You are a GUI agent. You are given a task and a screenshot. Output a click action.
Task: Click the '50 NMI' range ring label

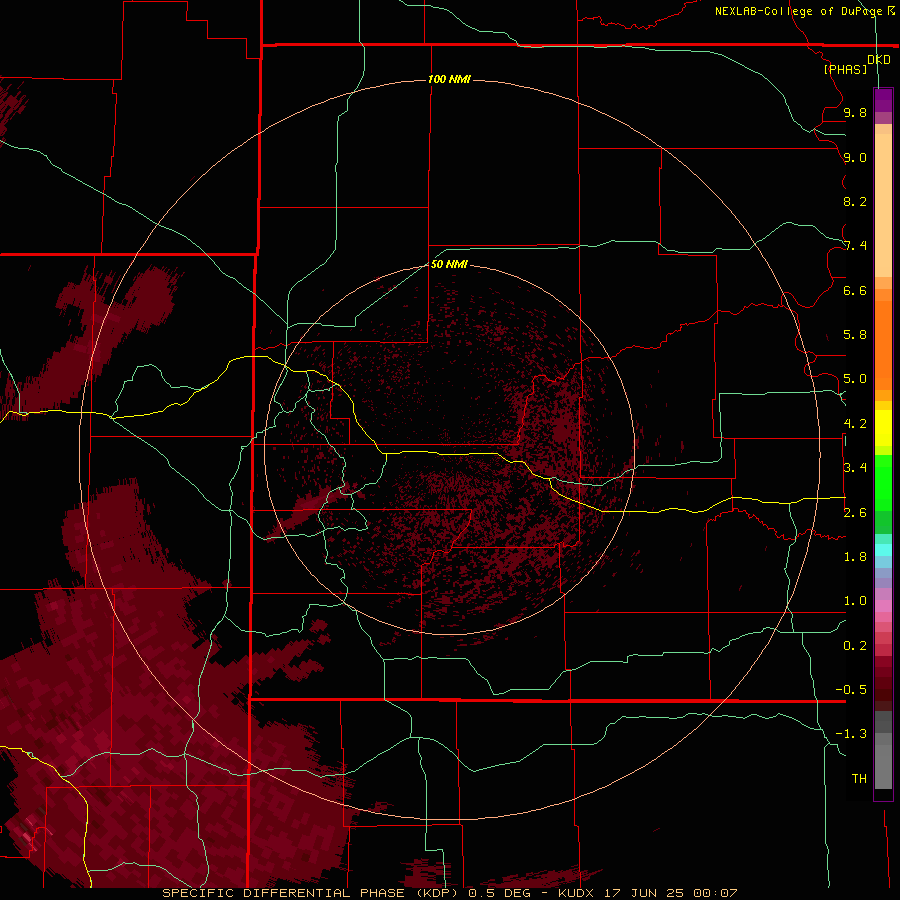pyautogui.click(x=449, y=264)
